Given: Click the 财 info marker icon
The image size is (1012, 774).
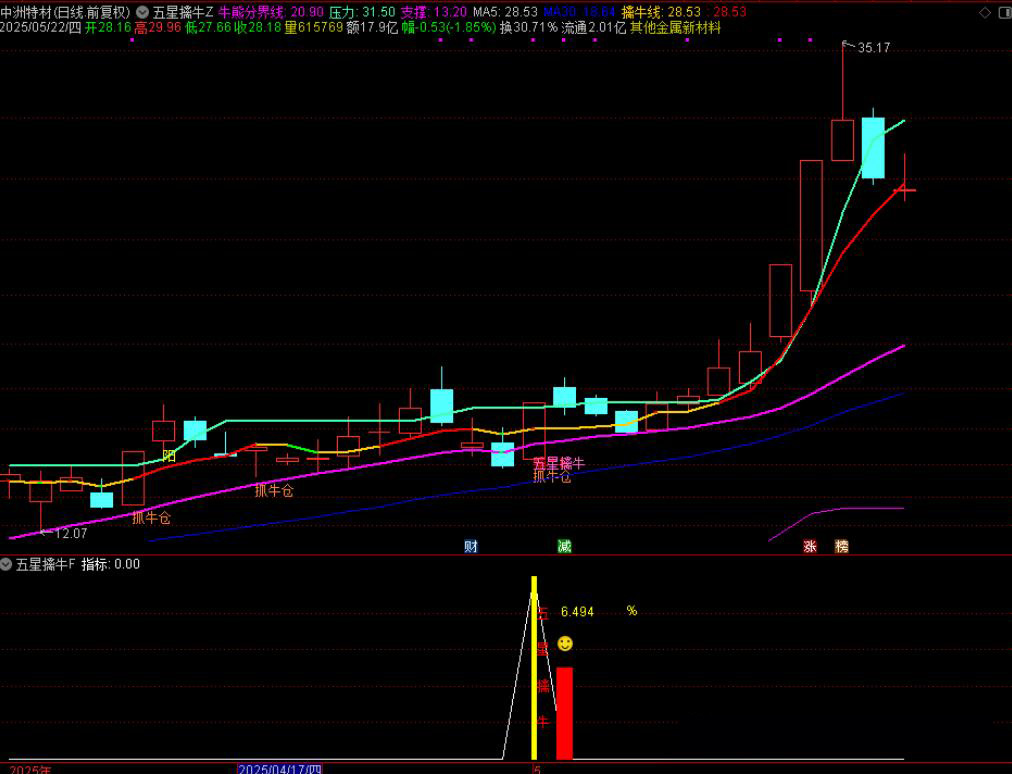Looking at the screenshot, I should [471, 546].
